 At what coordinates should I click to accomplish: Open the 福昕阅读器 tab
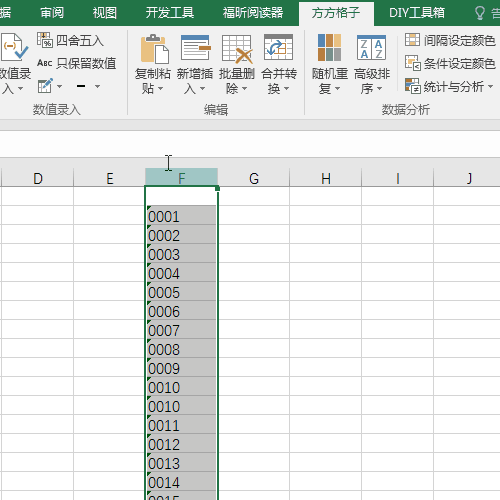click(x=253, y=13)
